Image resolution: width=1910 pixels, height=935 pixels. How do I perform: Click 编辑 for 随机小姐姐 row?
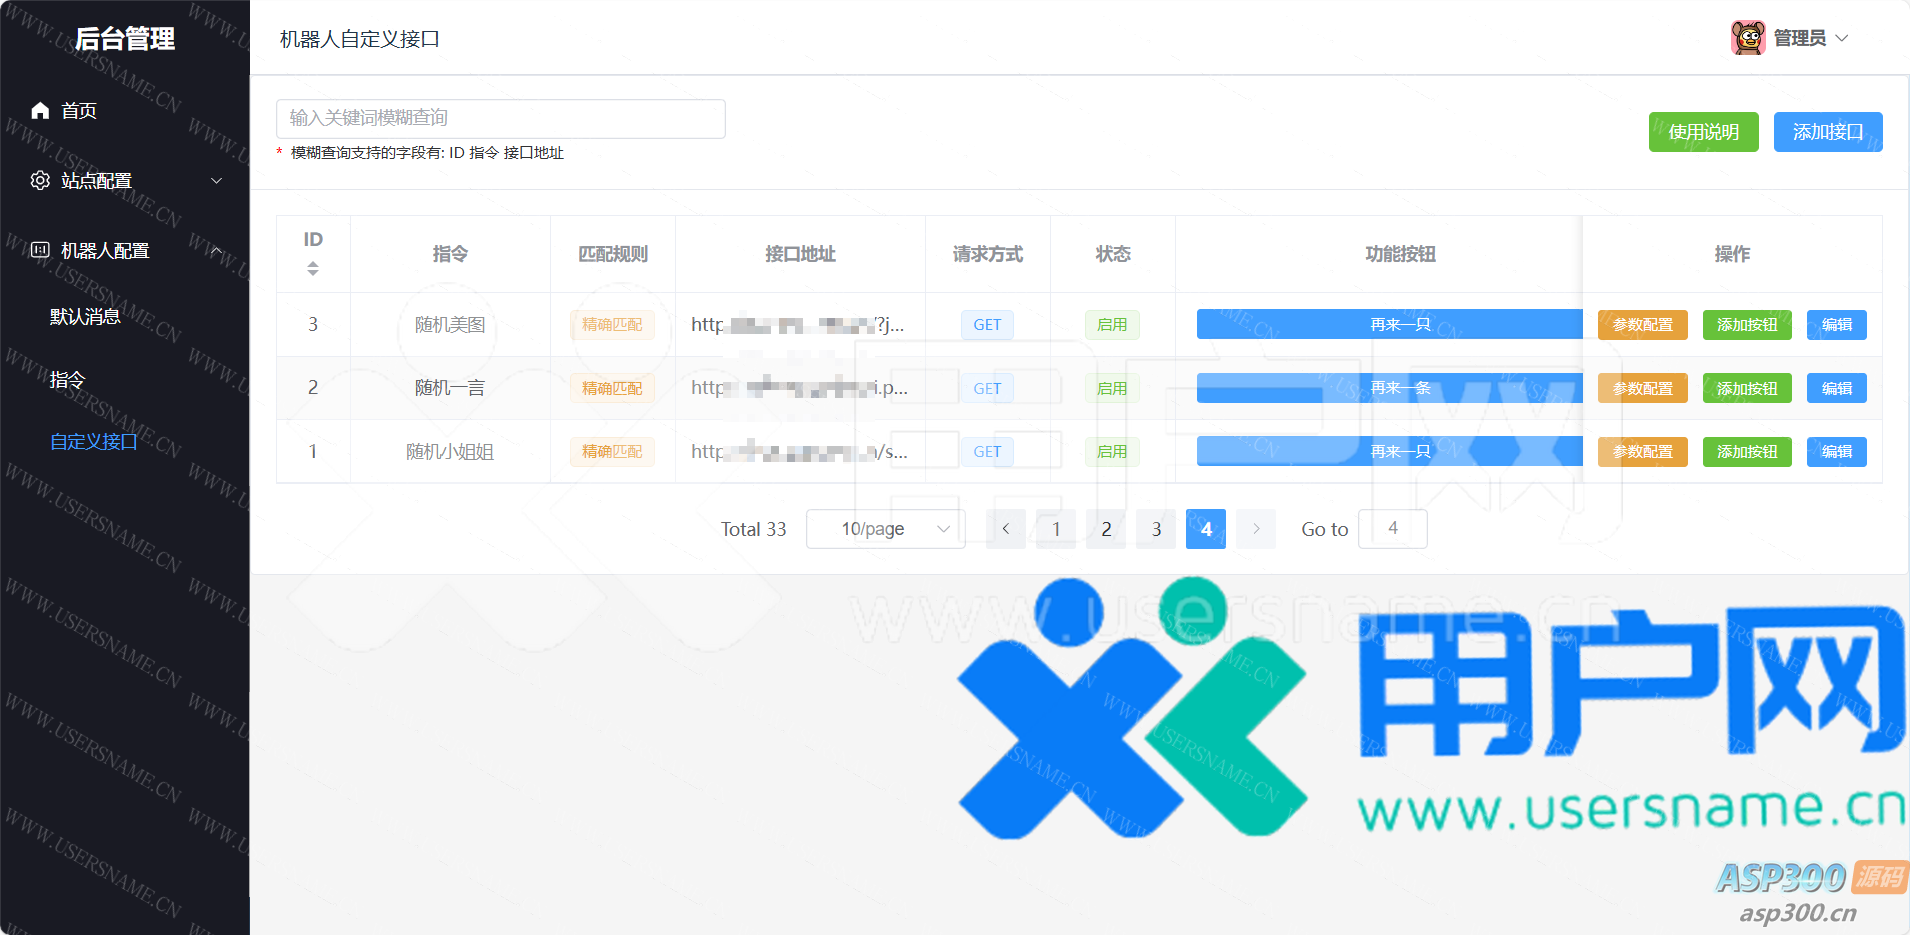coord(1836,452)
